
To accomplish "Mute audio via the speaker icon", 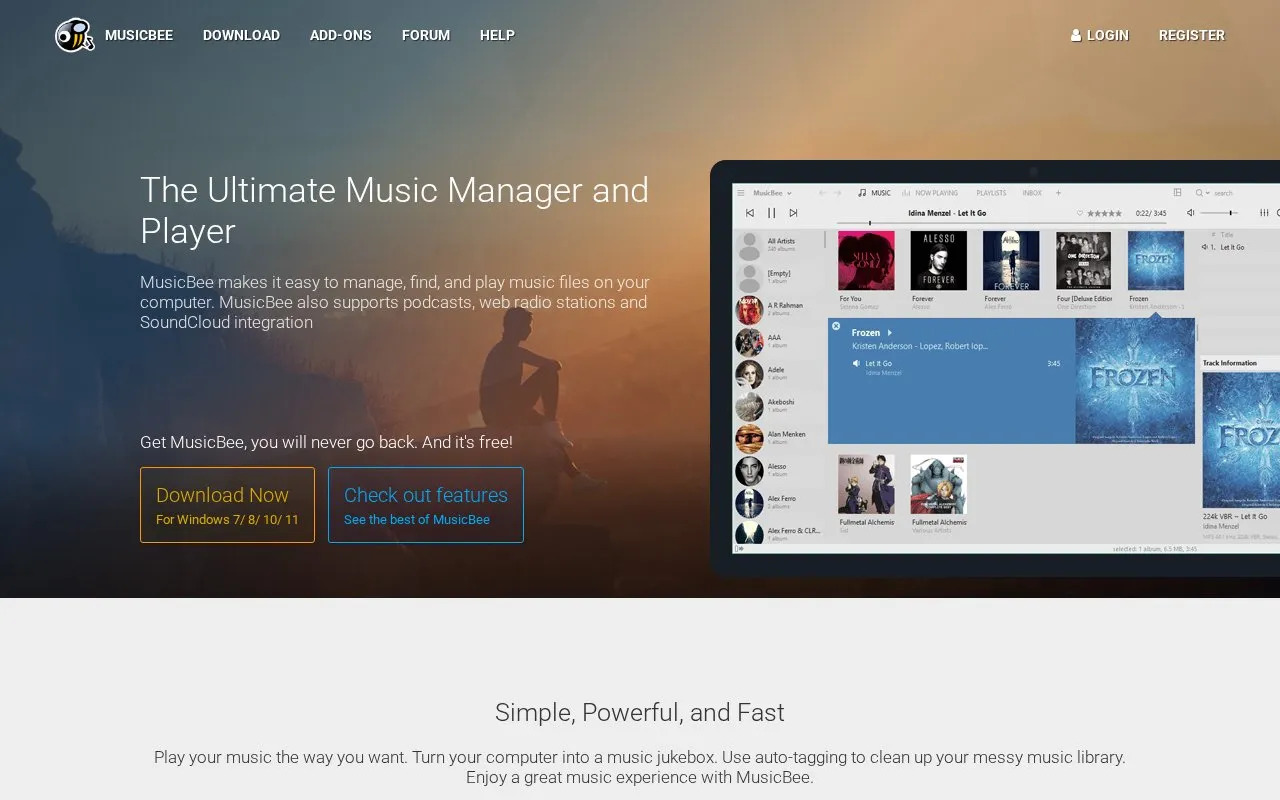I will (x=1190, y=213).
